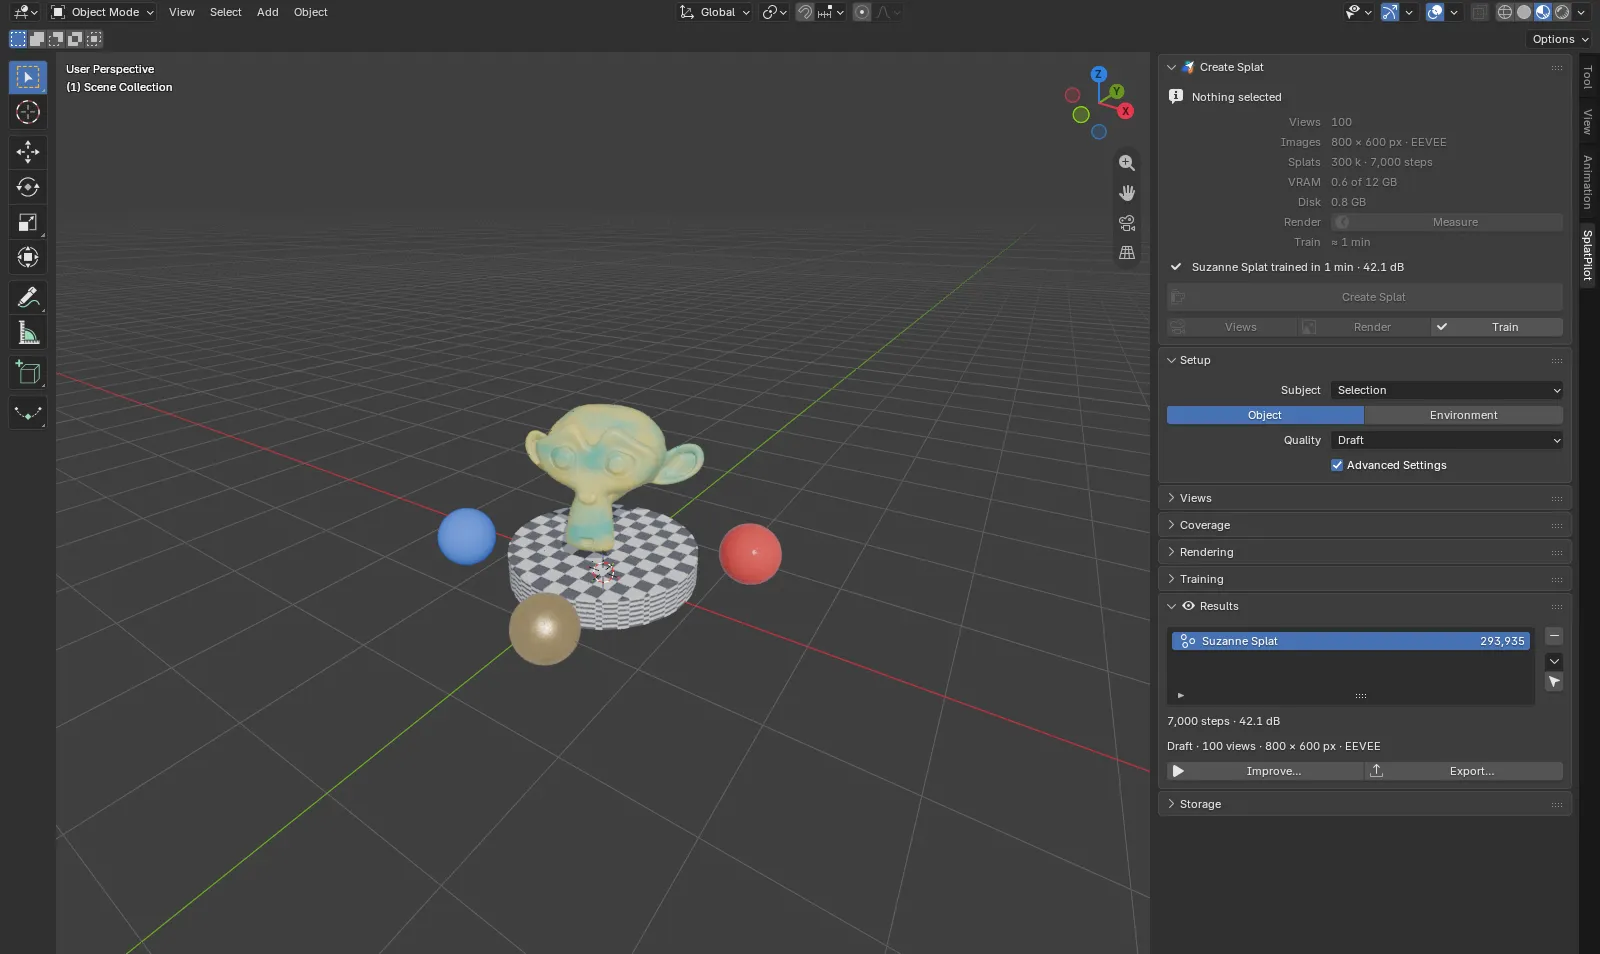Expand the Training panel

coord(1364,579)
